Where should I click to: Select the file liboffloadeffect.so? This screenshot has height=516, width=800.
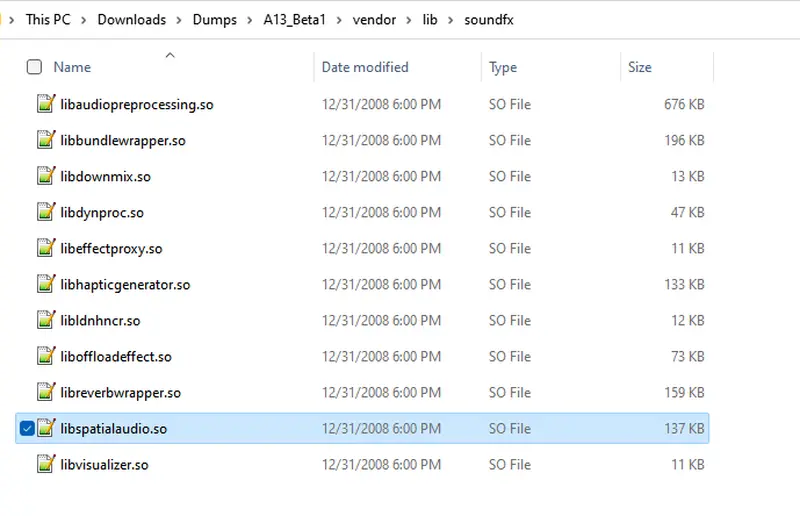116,356
